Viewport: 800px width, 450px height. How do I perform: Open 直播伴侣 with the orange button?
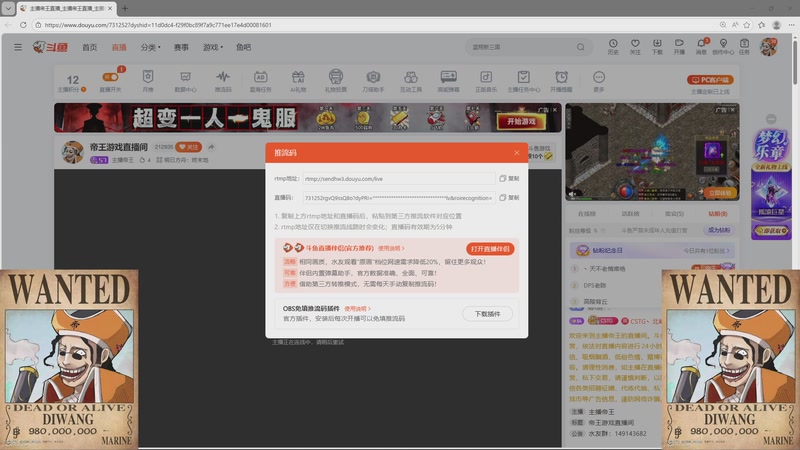[490, 249]
